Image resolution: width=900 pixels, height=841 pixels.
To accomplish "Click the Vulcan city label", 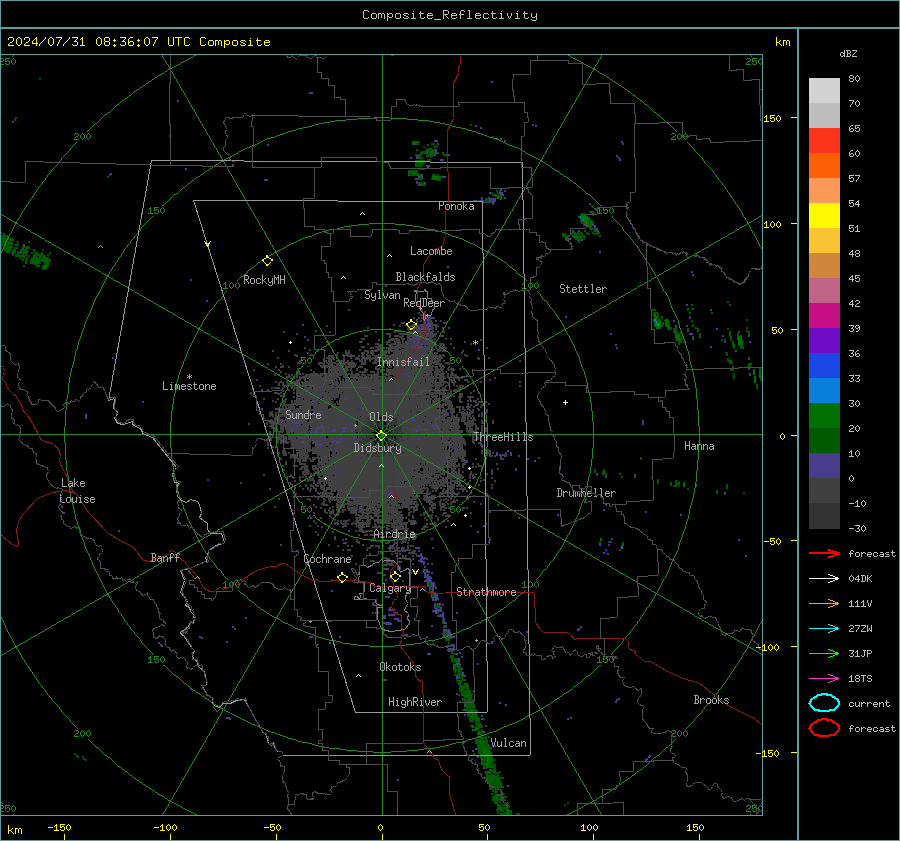I will [508, 743].
